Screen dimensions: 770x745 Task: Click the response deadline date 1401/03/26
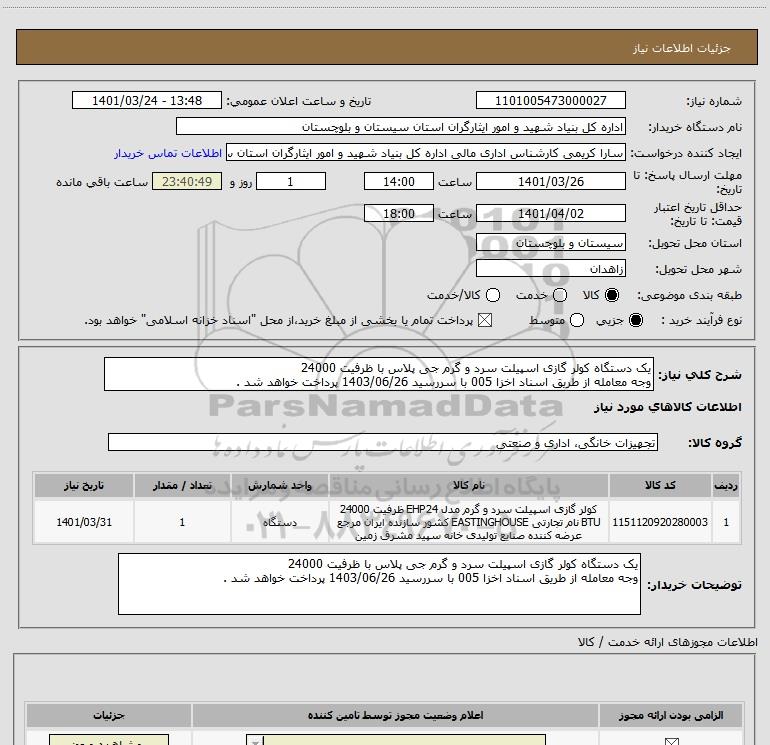tap(550, 182)
